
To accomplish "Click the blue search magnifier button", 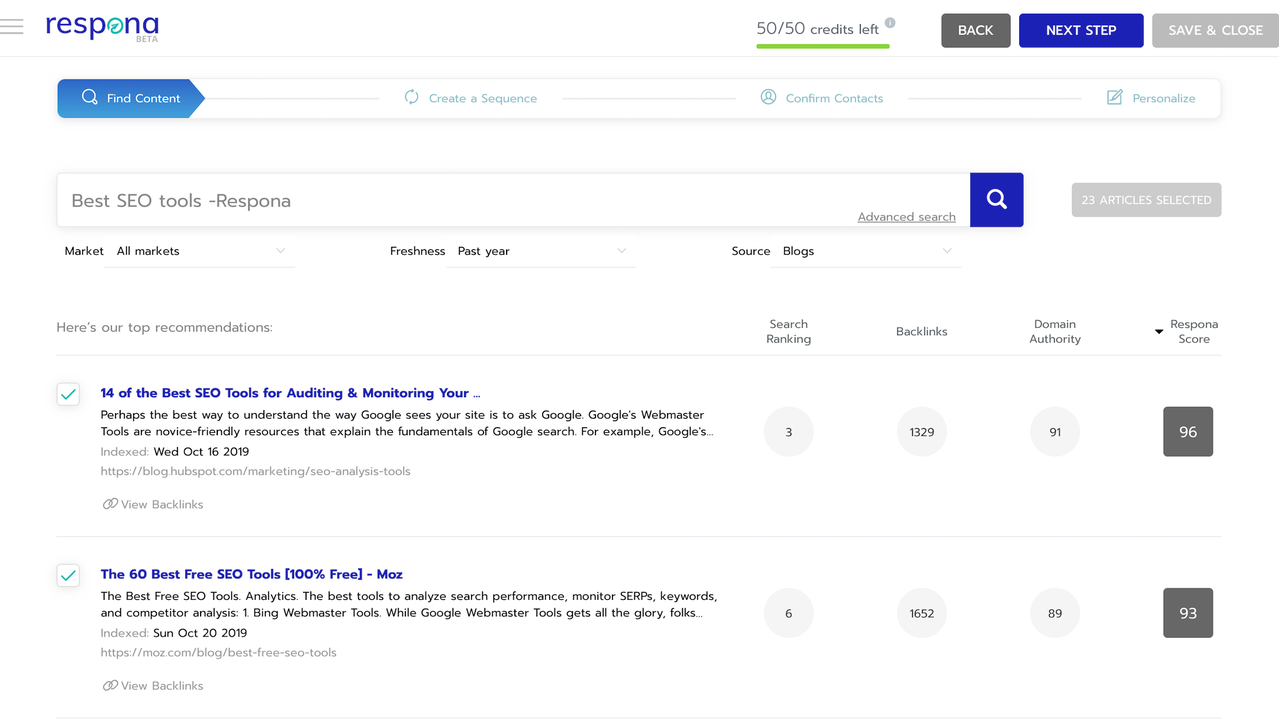I will point(996,200).
